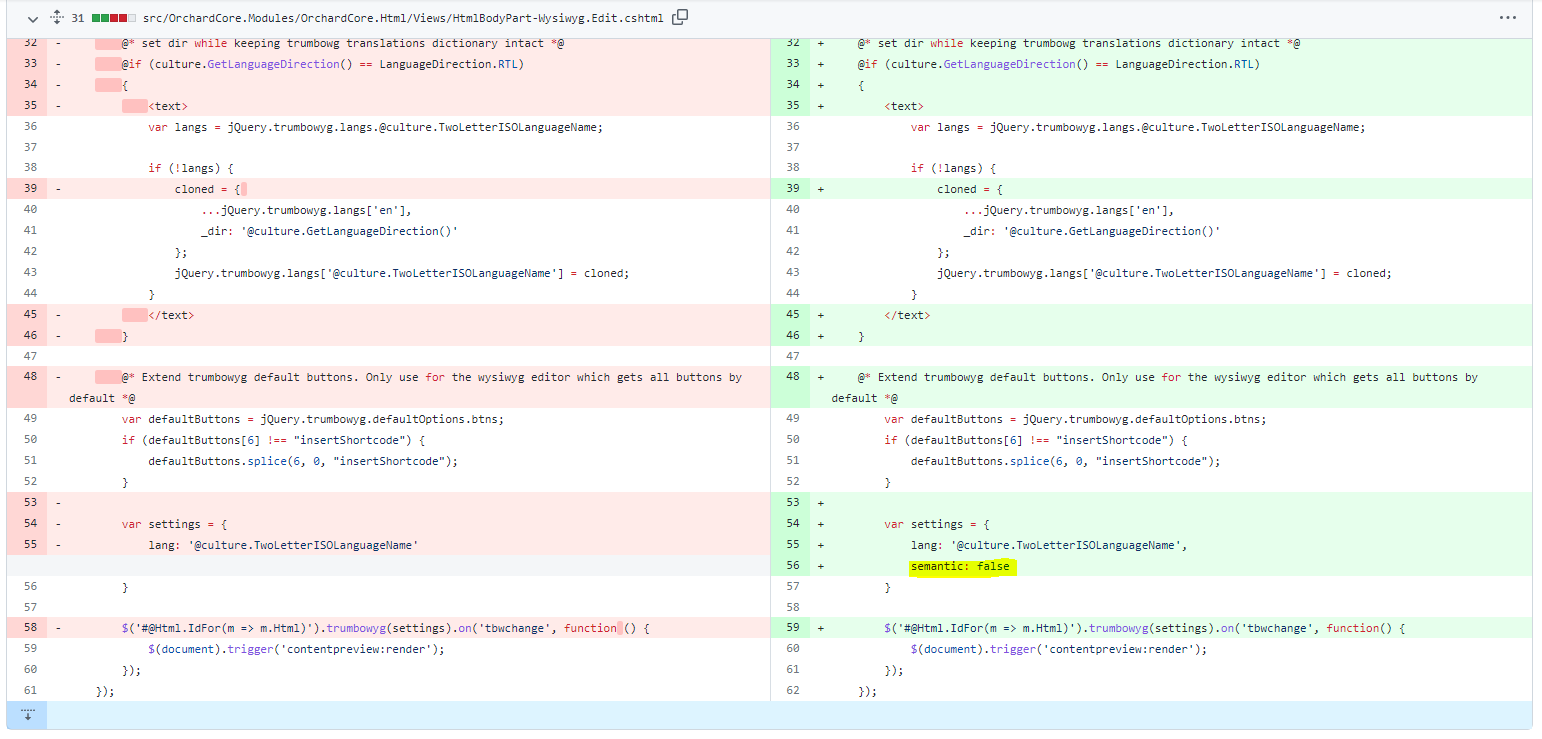Click right pane 'defaultButtons.splice(6, 0,' line
Image resolution: width=1542 pixels, height=739 pixels.
point(1065,461)
